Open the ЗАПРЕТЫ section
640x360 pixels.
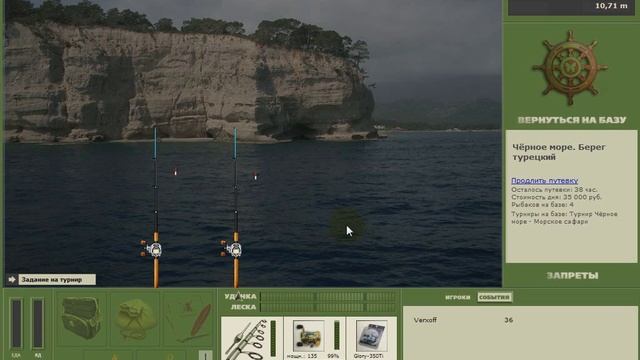click(x=572, y=276)
